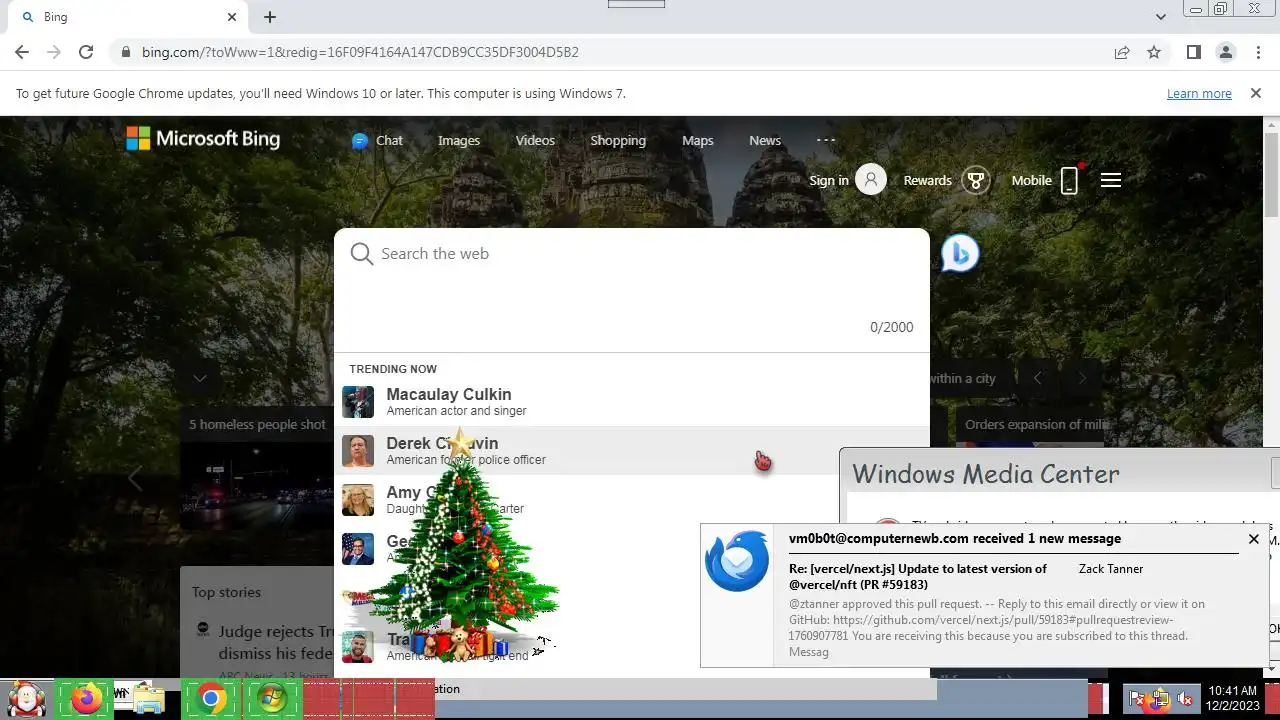Image resolution: width=1280 pixels, height=720 pixels.
Task: Open Orders expansion of military story
Action: pos(1037,424)
